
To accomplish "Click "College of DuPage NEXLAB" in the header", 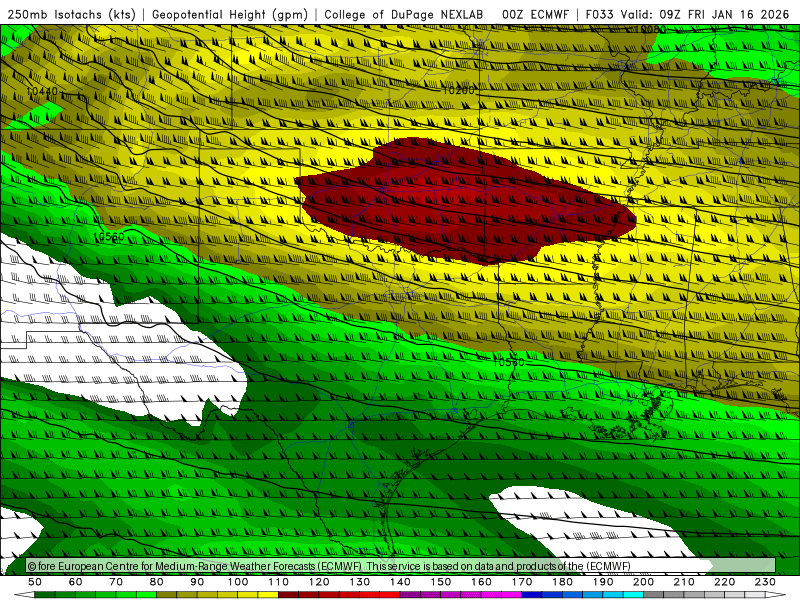I will tap(404, 14).
